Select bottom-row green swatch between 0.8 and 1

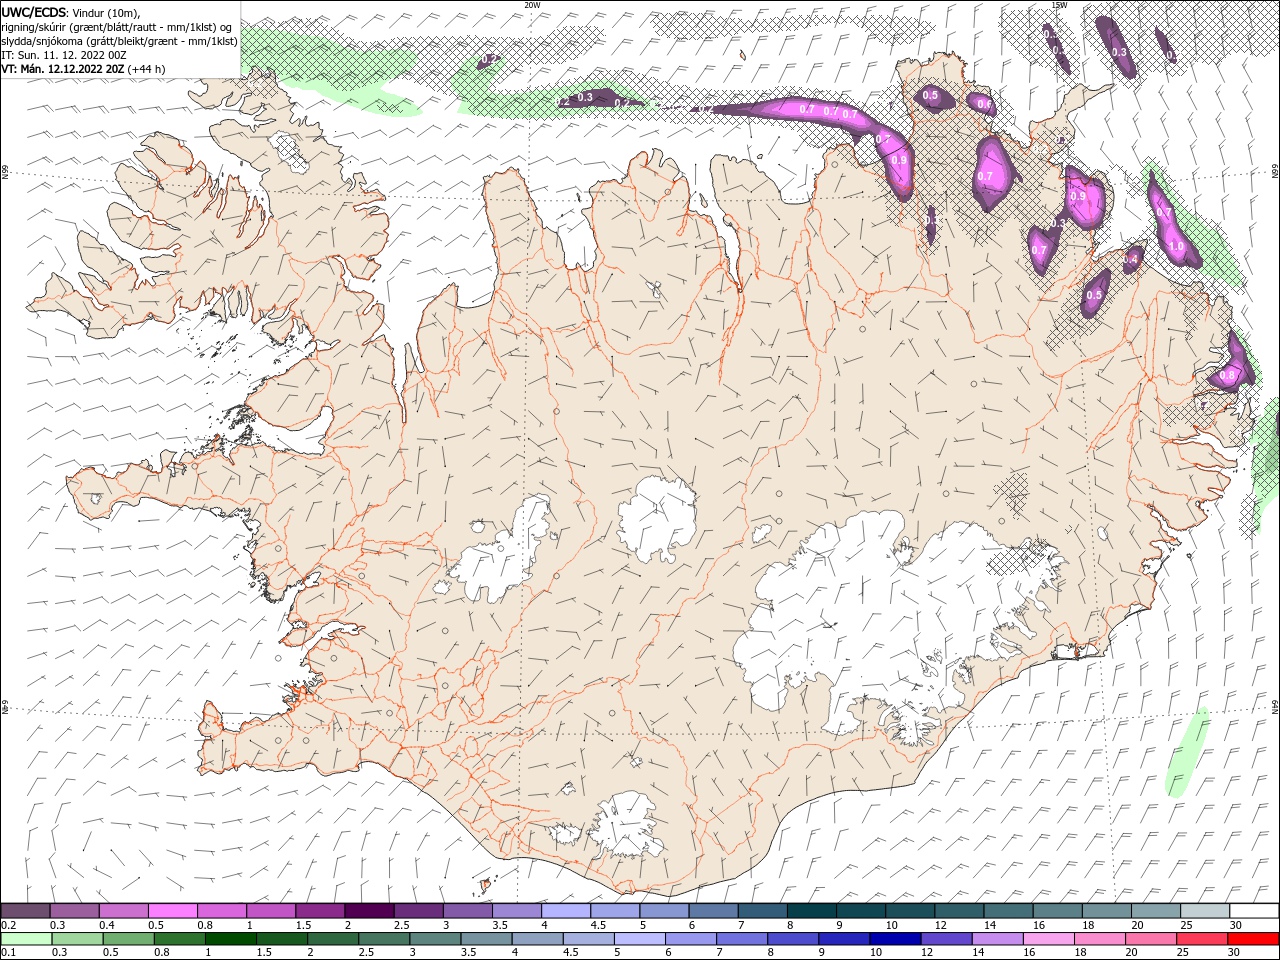[180, 939]
